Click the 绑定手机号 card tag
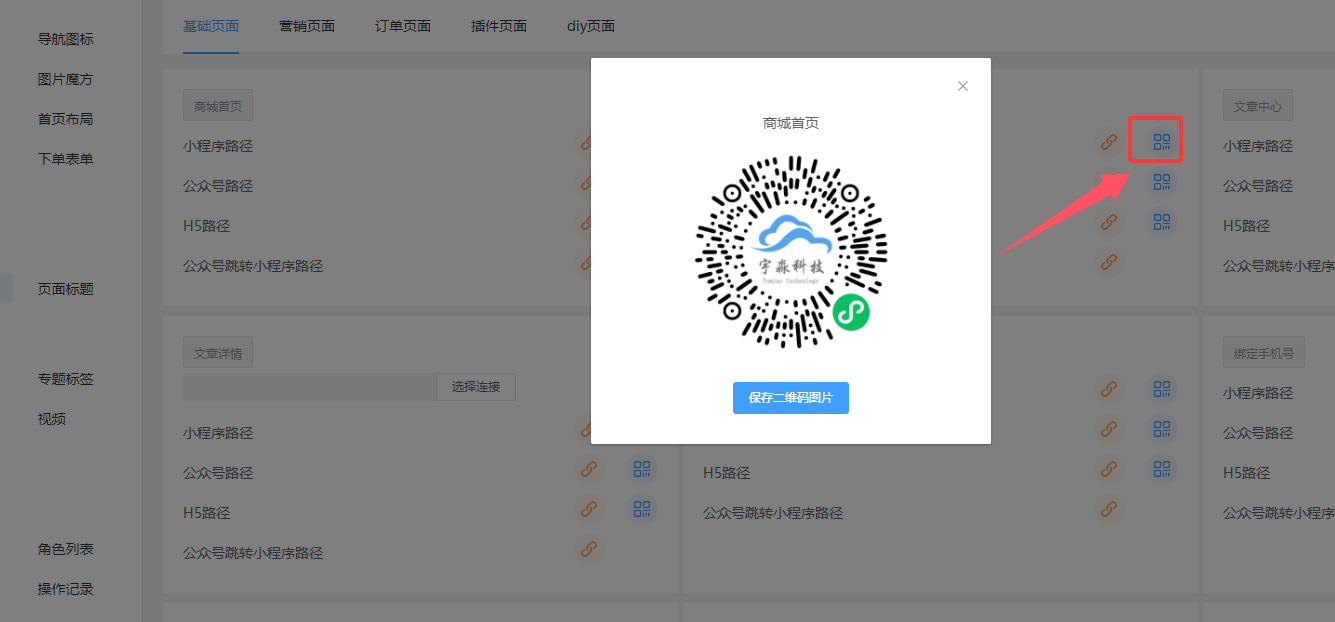The height and width of the screenshot is (622, 1335). coord(1264,353)
